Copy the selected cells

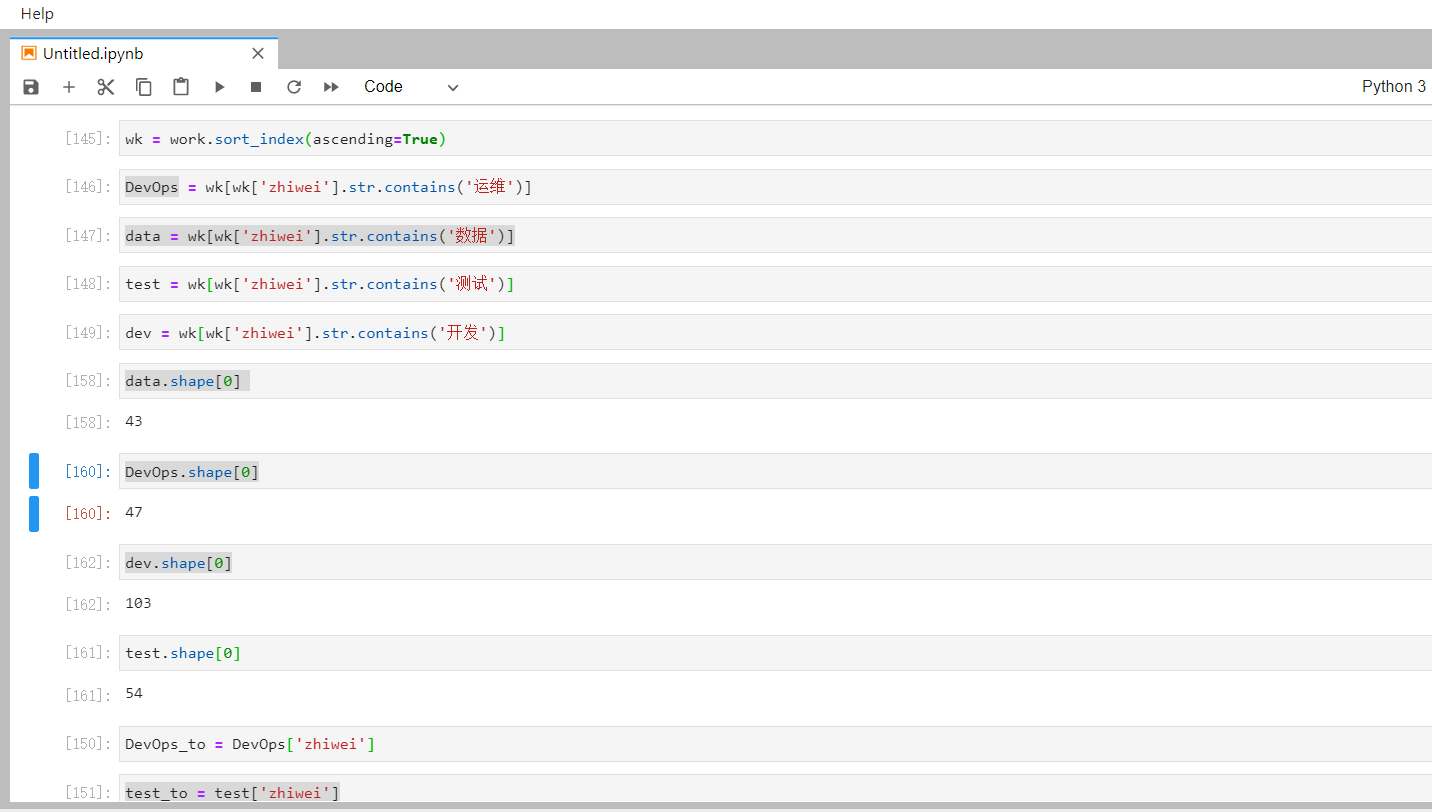click(144, 87)
